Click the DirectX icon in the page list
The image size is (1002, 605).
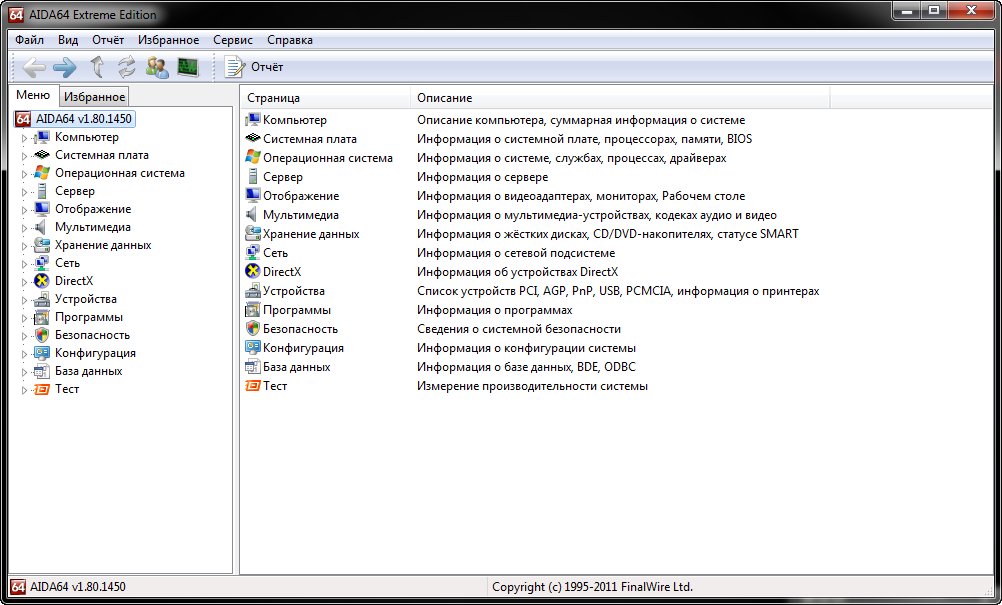click(253, 272)
